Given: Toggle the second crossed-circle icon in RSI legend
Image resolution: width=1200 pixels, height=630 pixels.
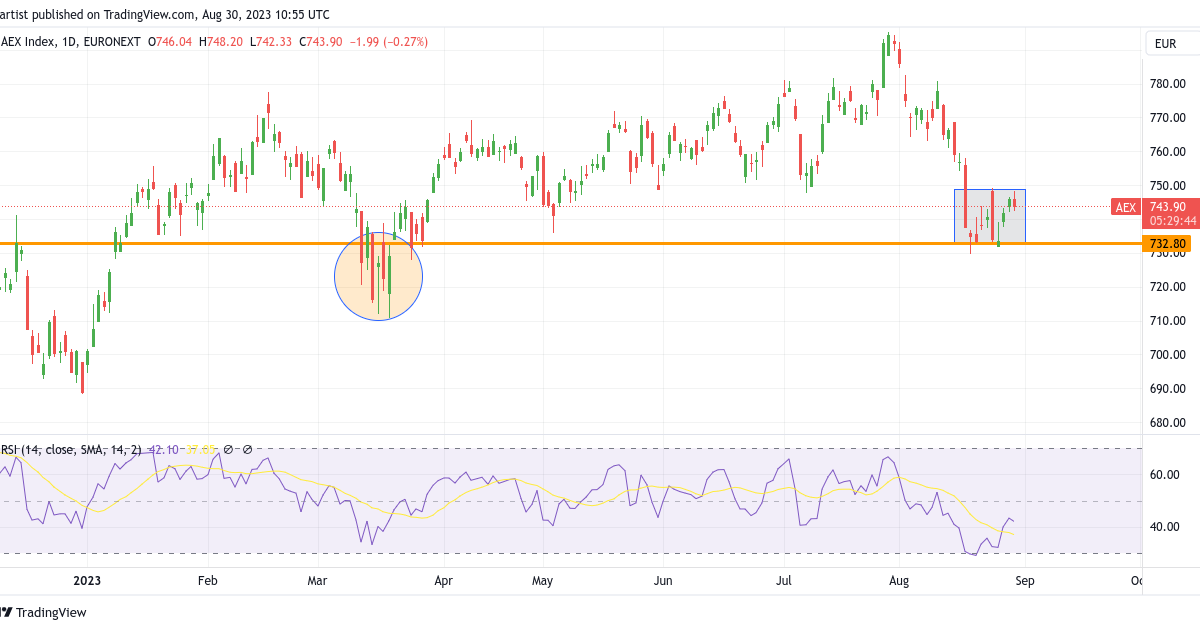Looking at the screenshot, I should (247, 449).
